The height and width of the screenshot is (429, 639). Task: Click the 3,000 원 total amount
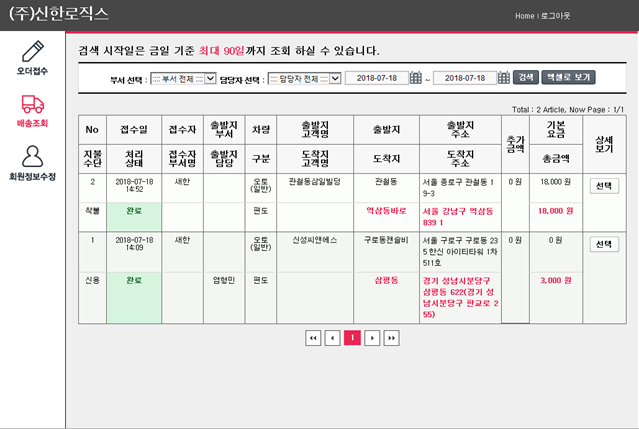pos(555,280)
